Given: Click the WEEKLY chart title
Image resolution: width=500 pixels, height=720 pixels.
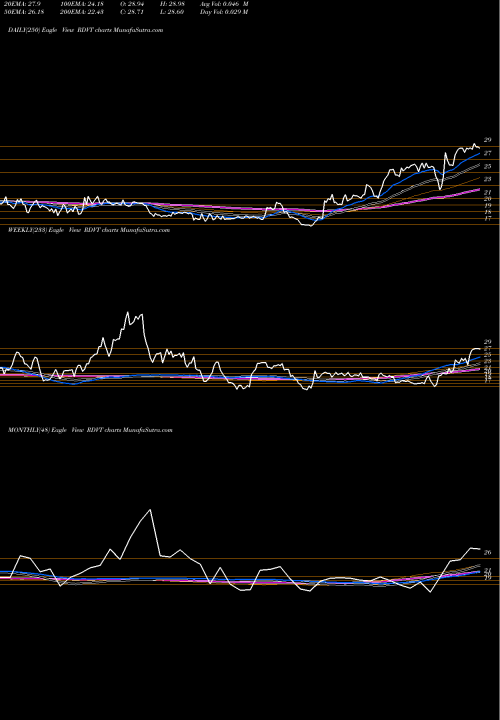Looking at the screenshot, I should click(x=89, y=230).
